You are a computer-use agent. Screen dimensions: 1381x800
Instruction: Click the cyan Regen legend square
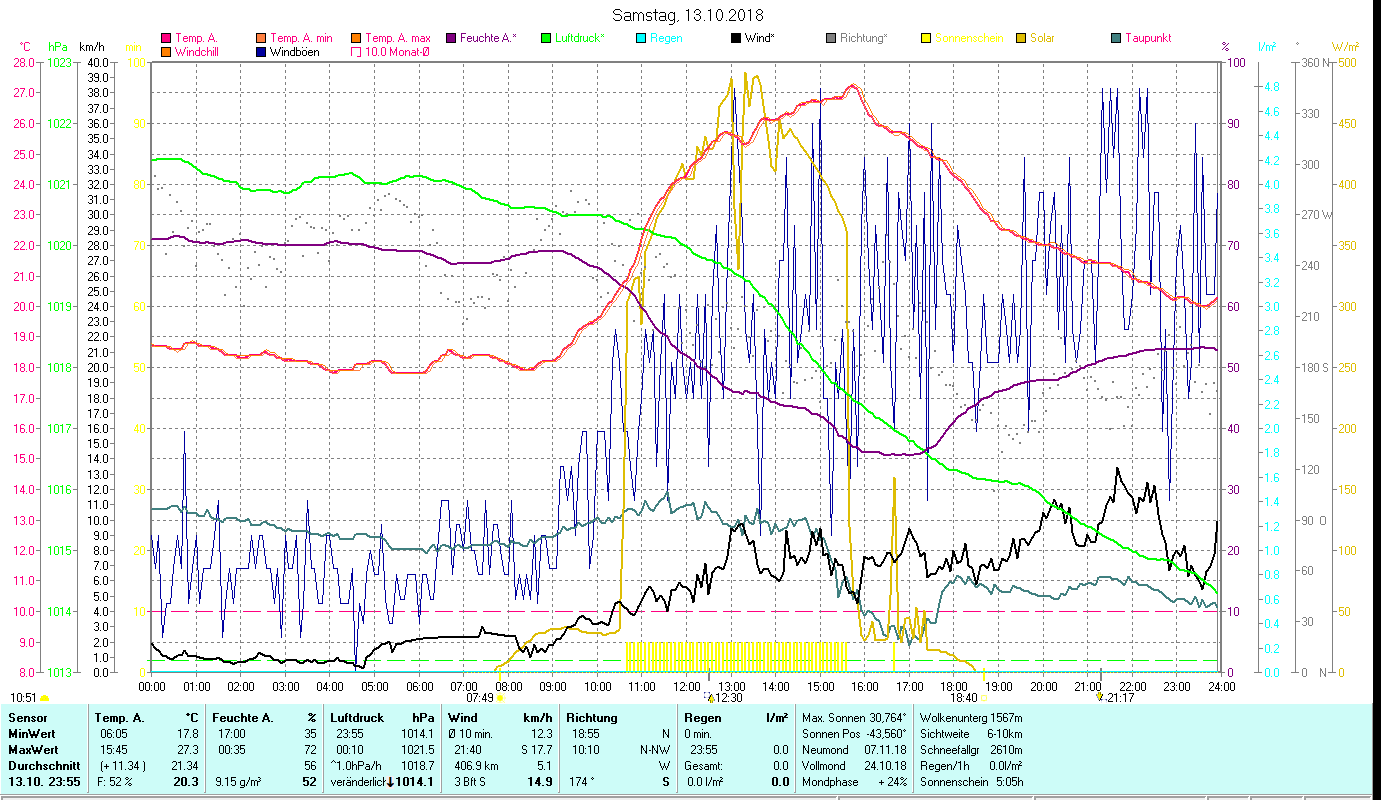tap(641, 39)
